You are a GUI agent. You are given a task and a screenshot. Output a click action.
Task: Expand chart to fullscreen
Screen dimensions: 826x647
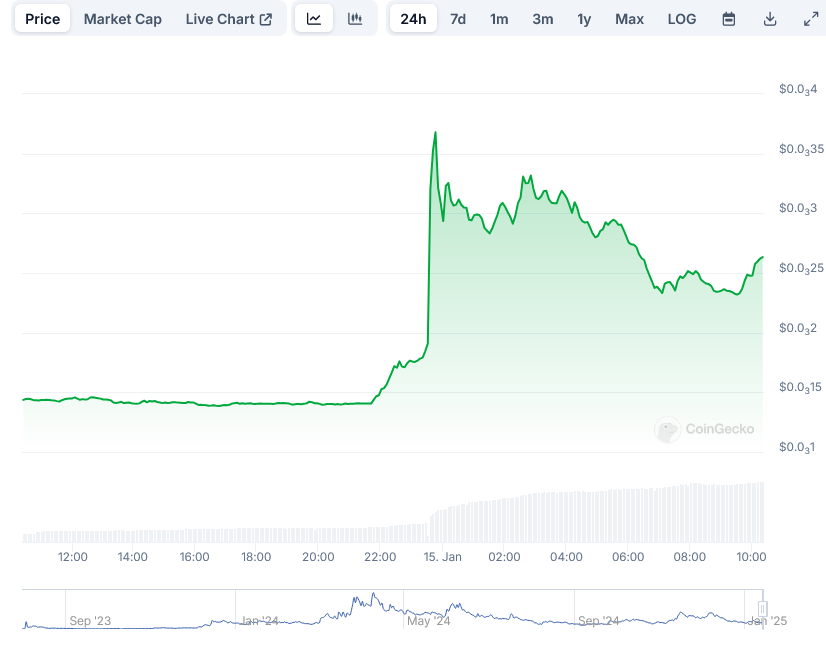[x=810, y=19]
